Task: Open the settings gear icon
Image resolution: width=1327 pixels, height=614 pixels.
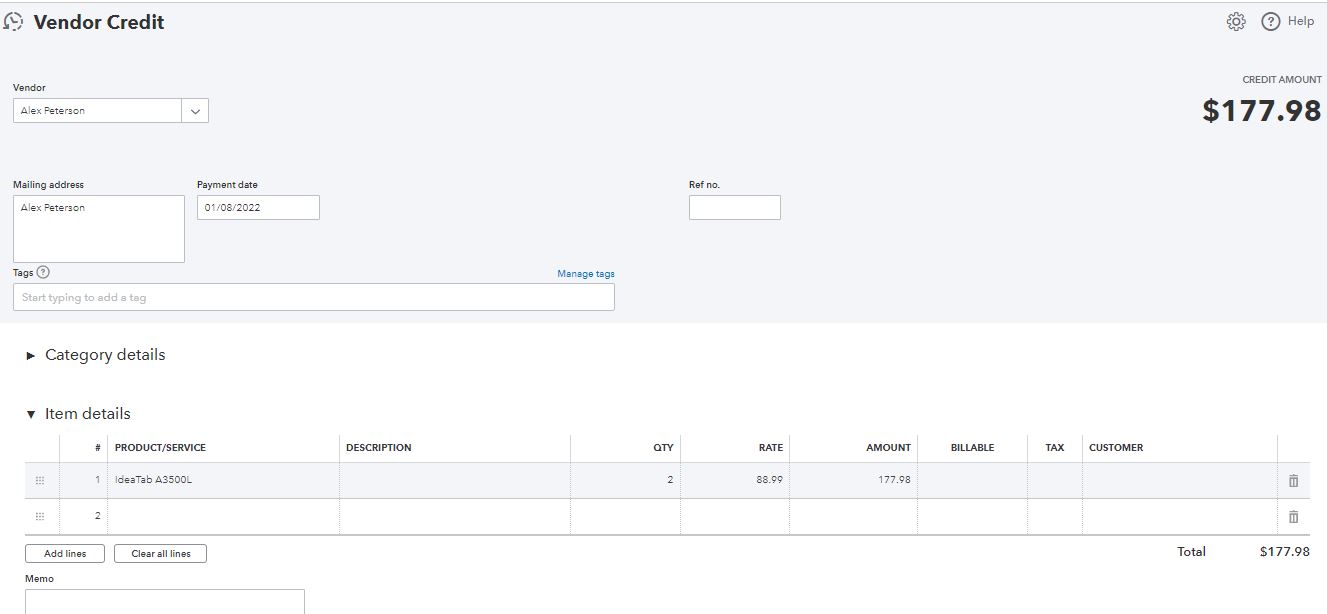Action: tap(1236, 22)
